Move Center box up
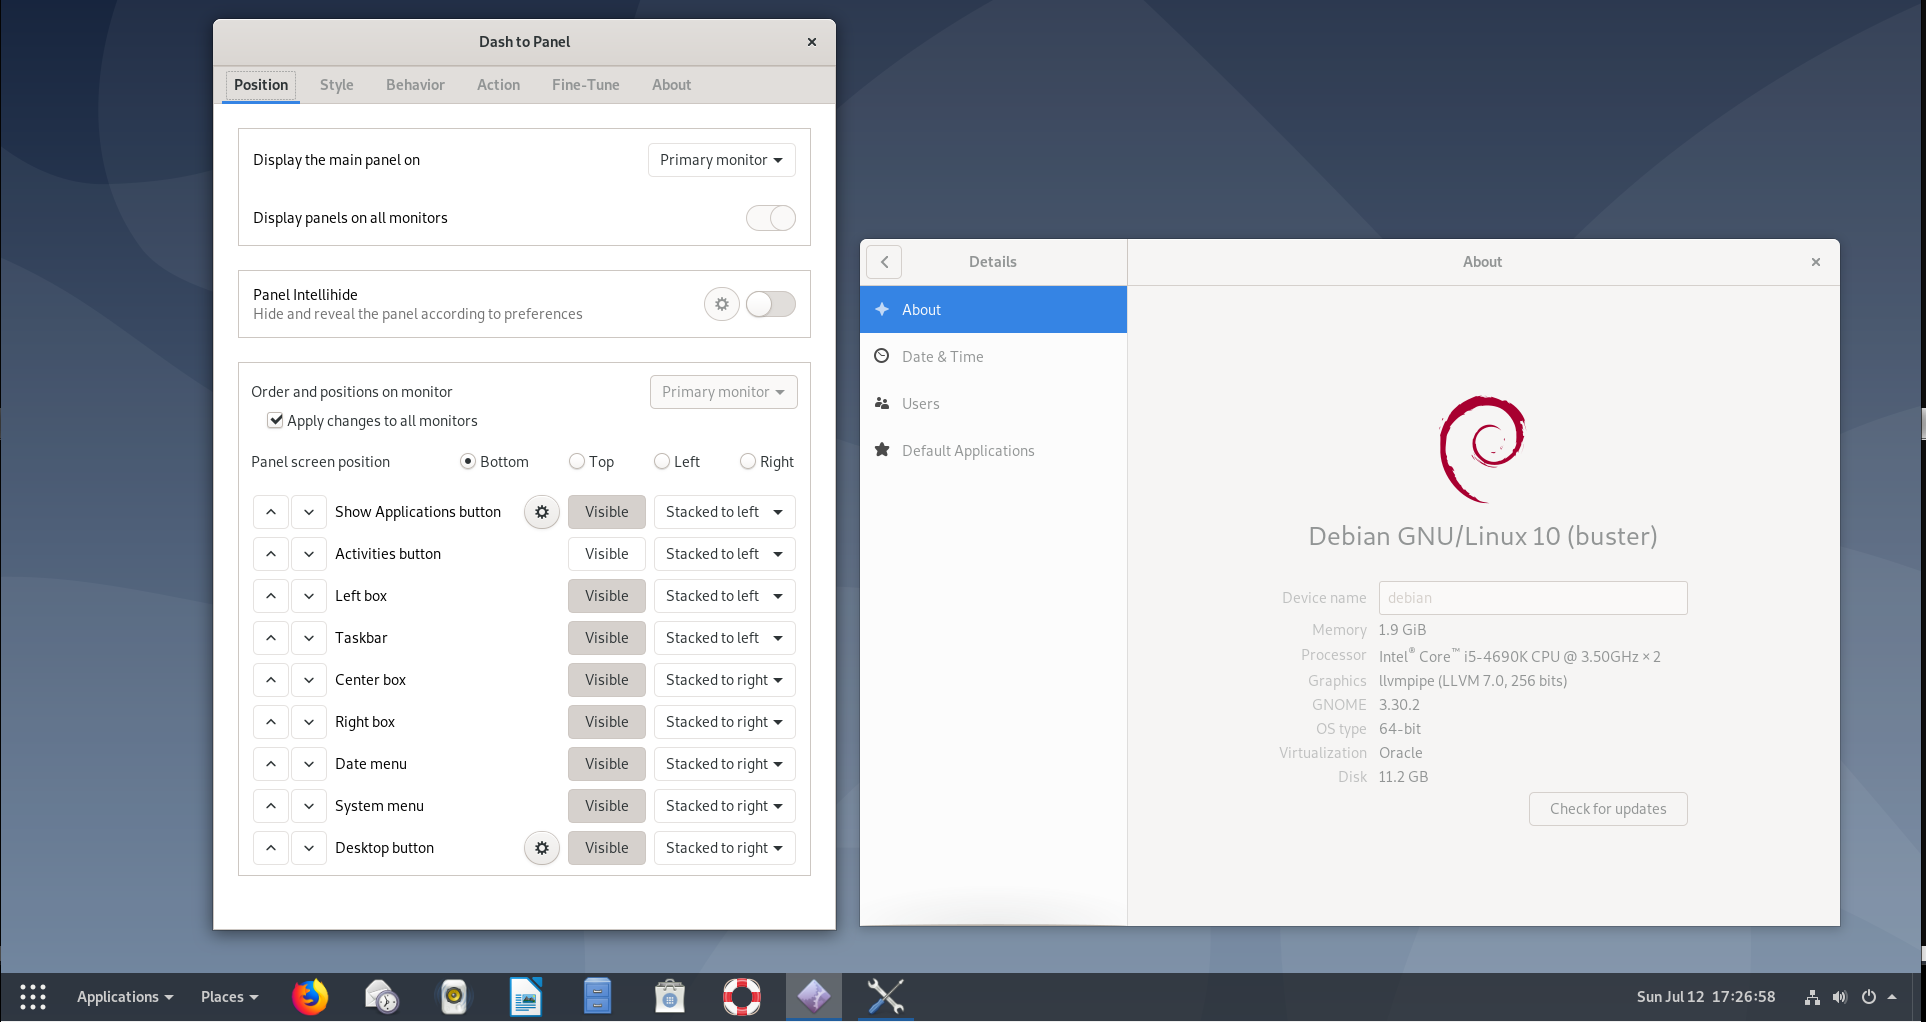 coord(271,680)
